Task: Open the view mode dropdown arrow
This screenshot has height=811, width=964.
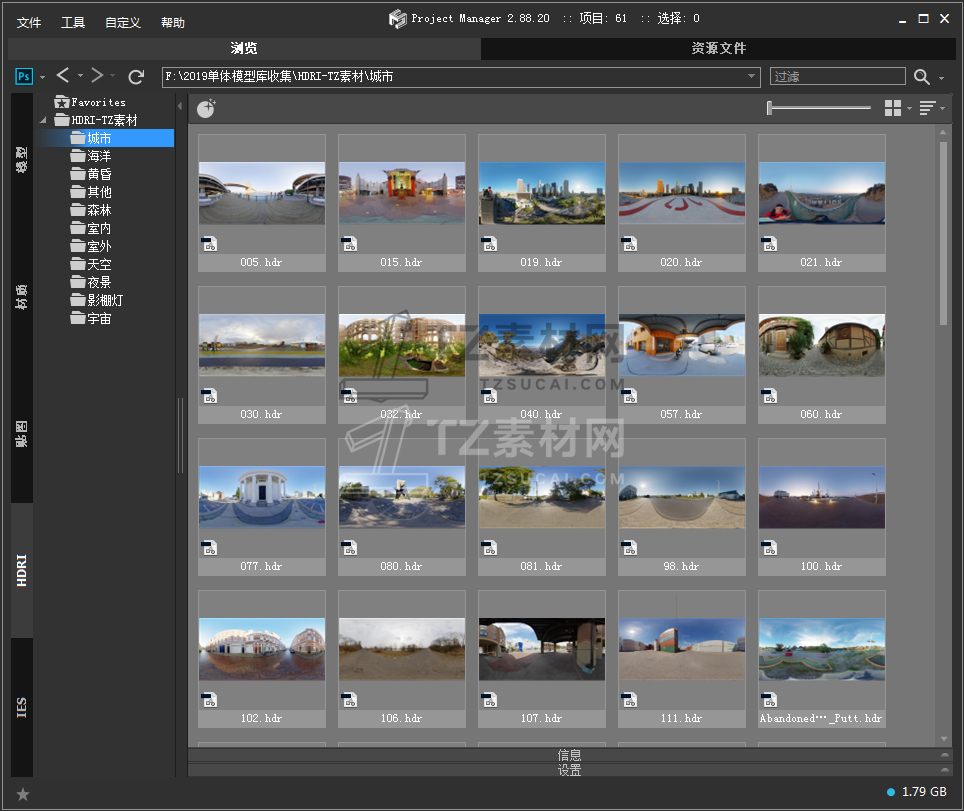Action: click(909, 108)
